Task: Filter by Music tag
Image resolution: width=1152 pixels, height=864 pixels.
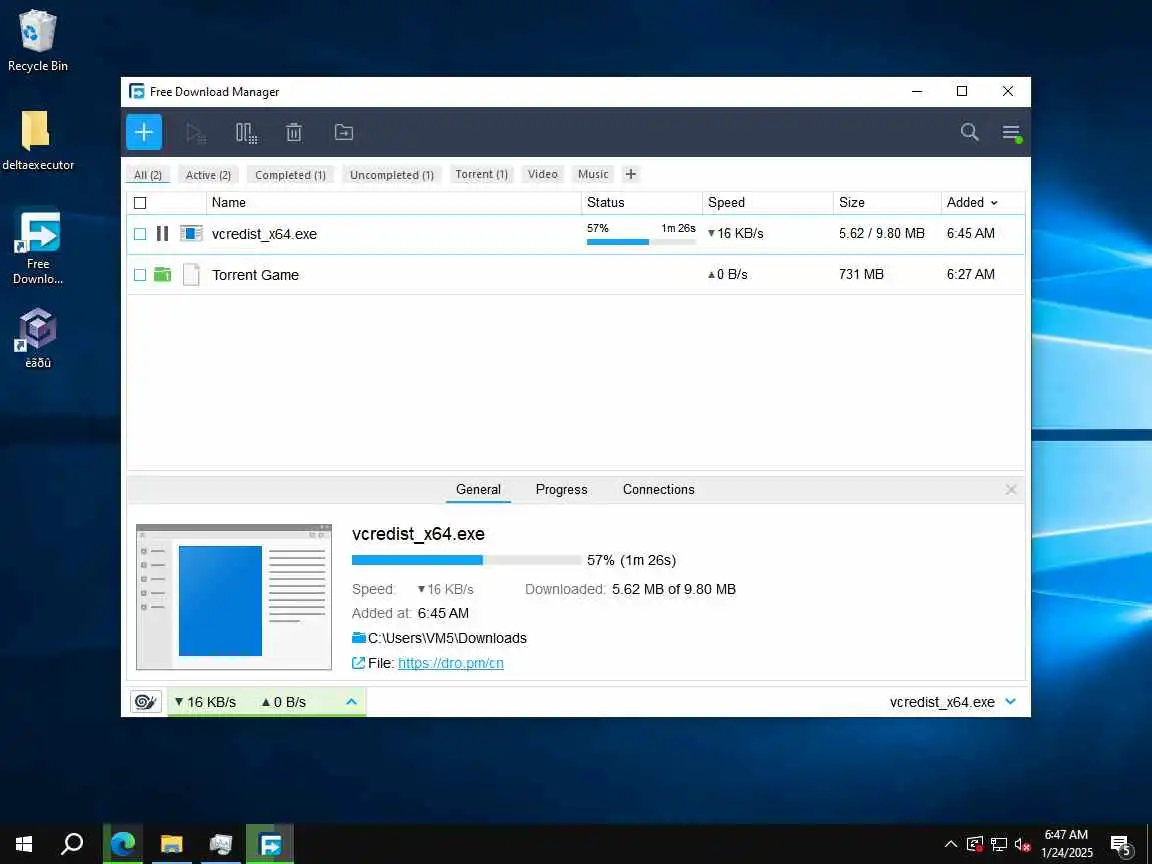Action: (x=593, y=174)
